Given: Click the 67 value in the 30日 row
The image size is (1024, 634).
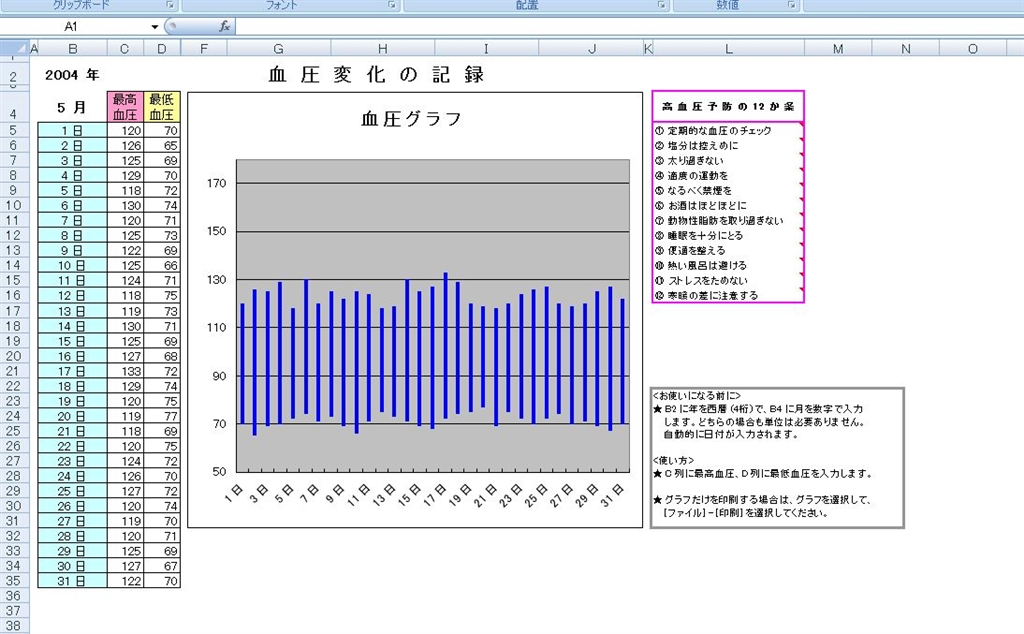Looking at the screenshot, I should (162, 566).
